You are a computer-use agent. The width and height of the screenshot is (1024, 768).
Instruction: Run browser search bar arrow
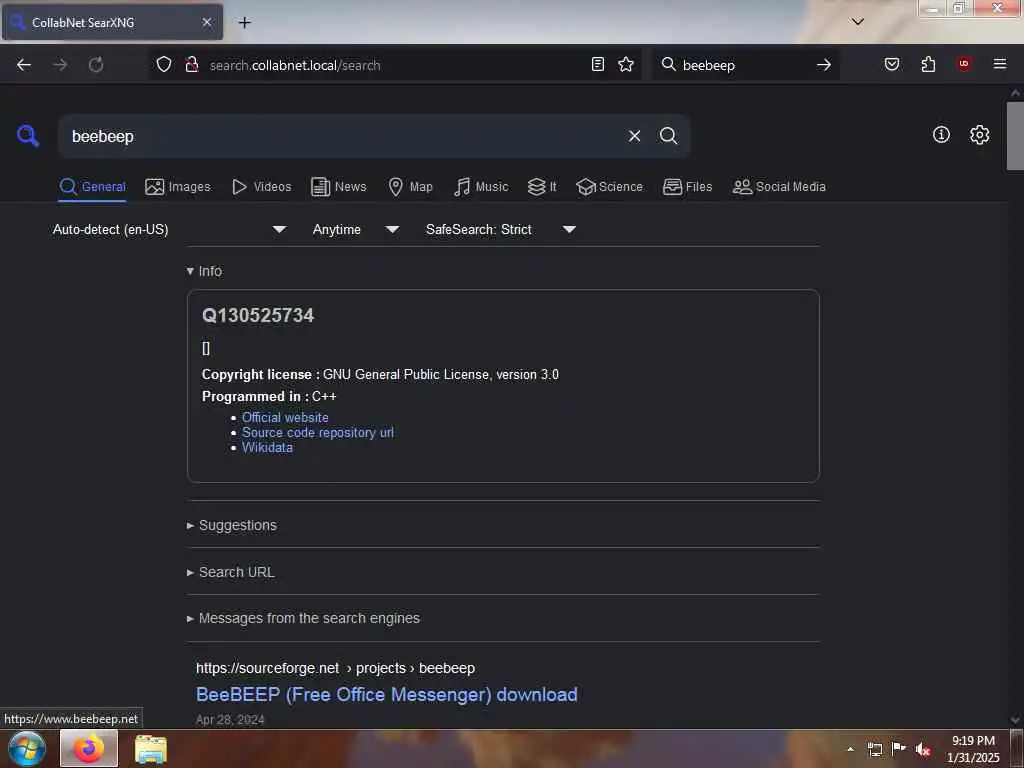point(824,65)
